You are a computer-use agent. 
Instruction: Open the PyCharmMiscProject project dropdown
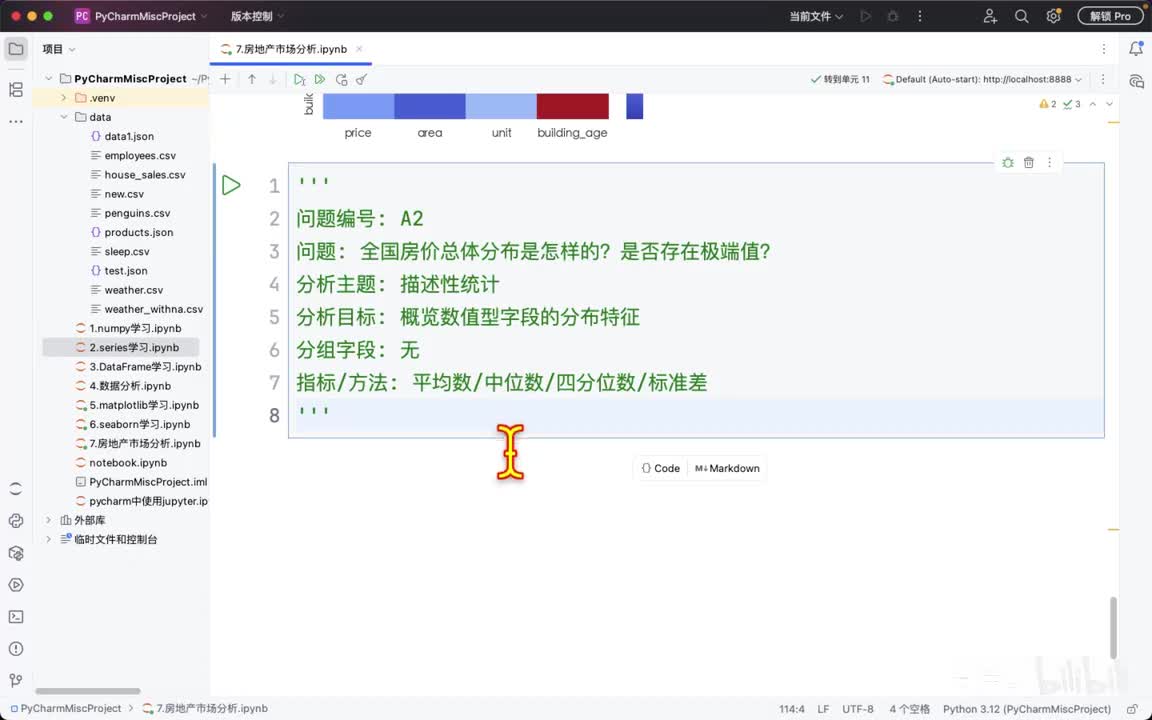[141, 16]
